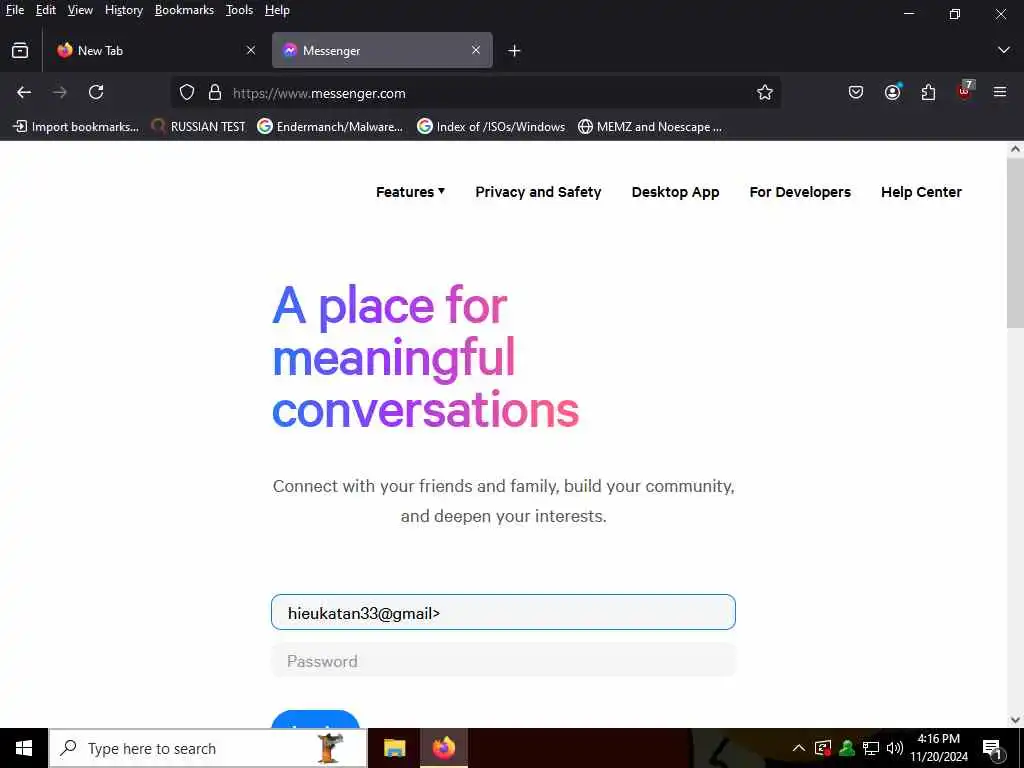Screen dimensions: 1024x768
Task: Open the Edit menu
Action: point(45,10)
